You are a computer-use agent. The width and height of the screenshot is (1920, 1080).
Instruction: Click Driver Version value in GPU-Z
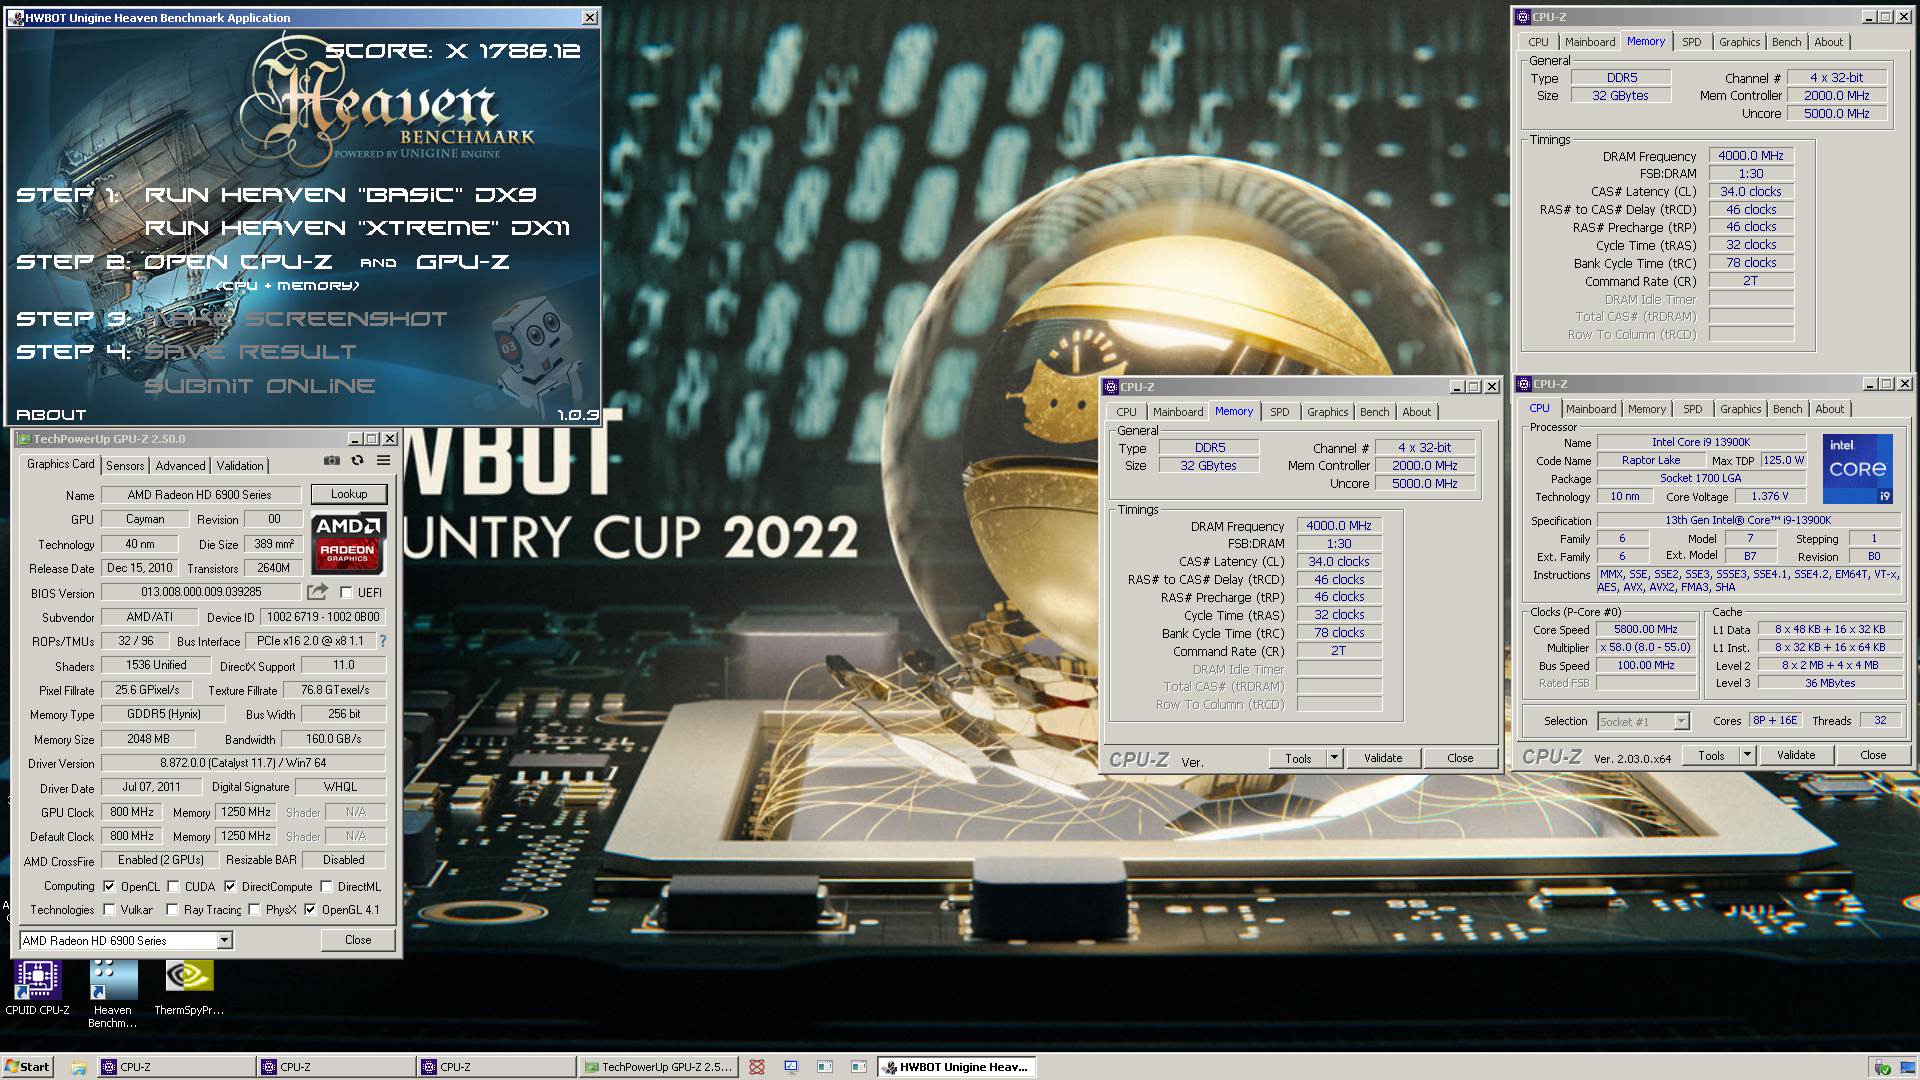tap(244, 763)
